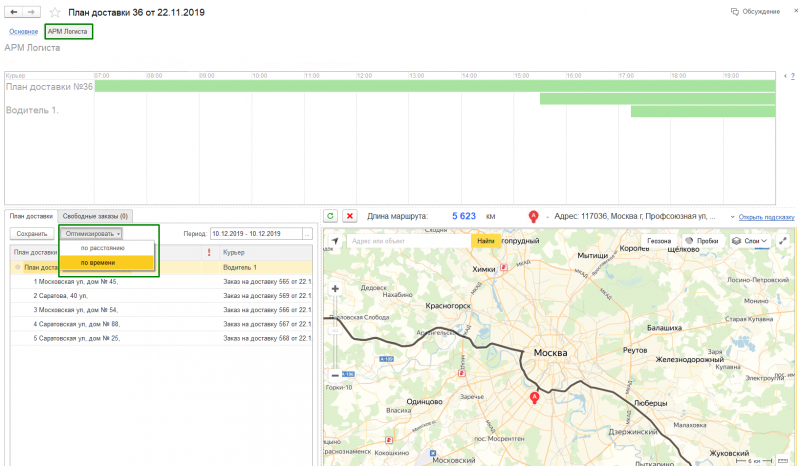
Task: Mark document as favorite with star
Action: 55,12
